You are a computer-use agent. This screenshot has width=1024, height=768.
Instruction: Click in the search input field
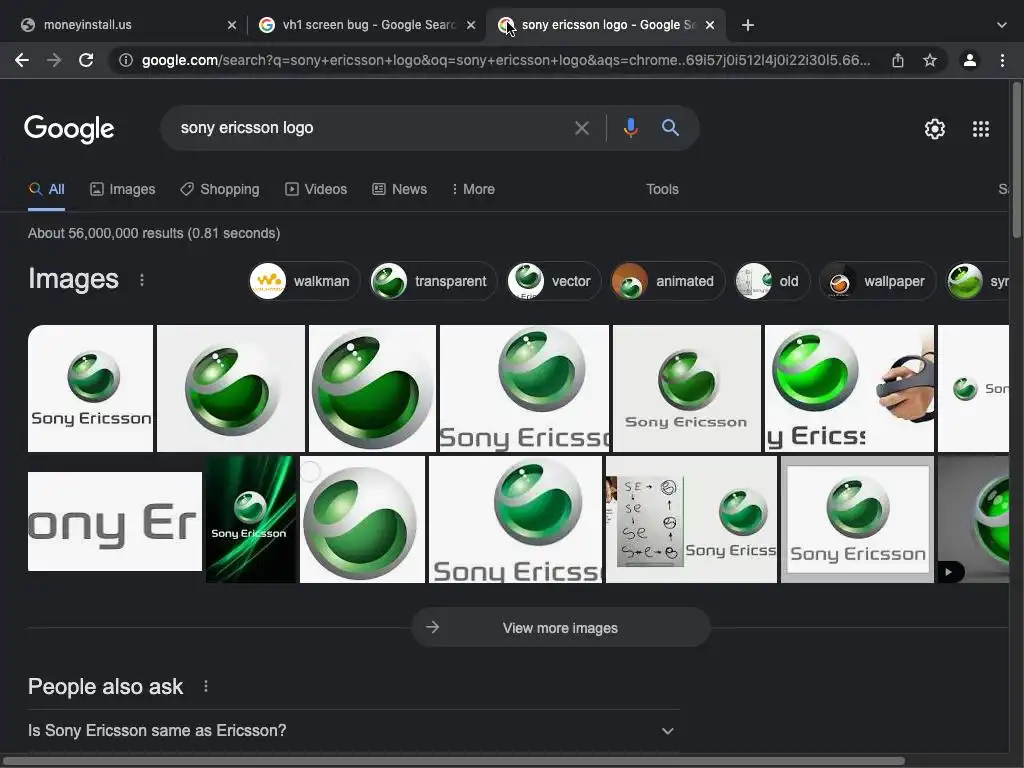372,128
